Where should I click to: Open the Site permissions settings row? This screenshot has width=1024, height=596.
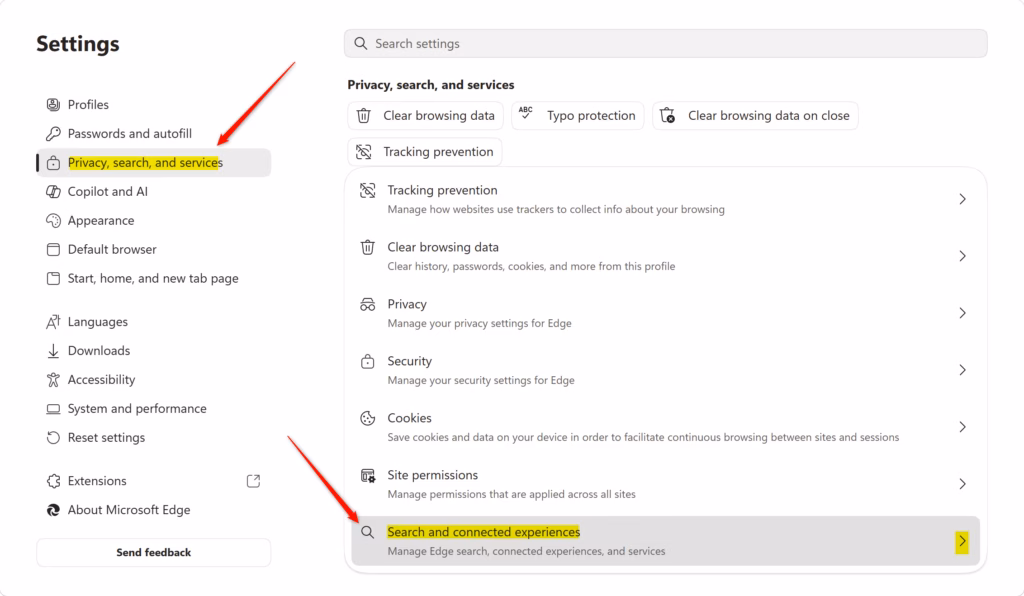tap(665, 484)
